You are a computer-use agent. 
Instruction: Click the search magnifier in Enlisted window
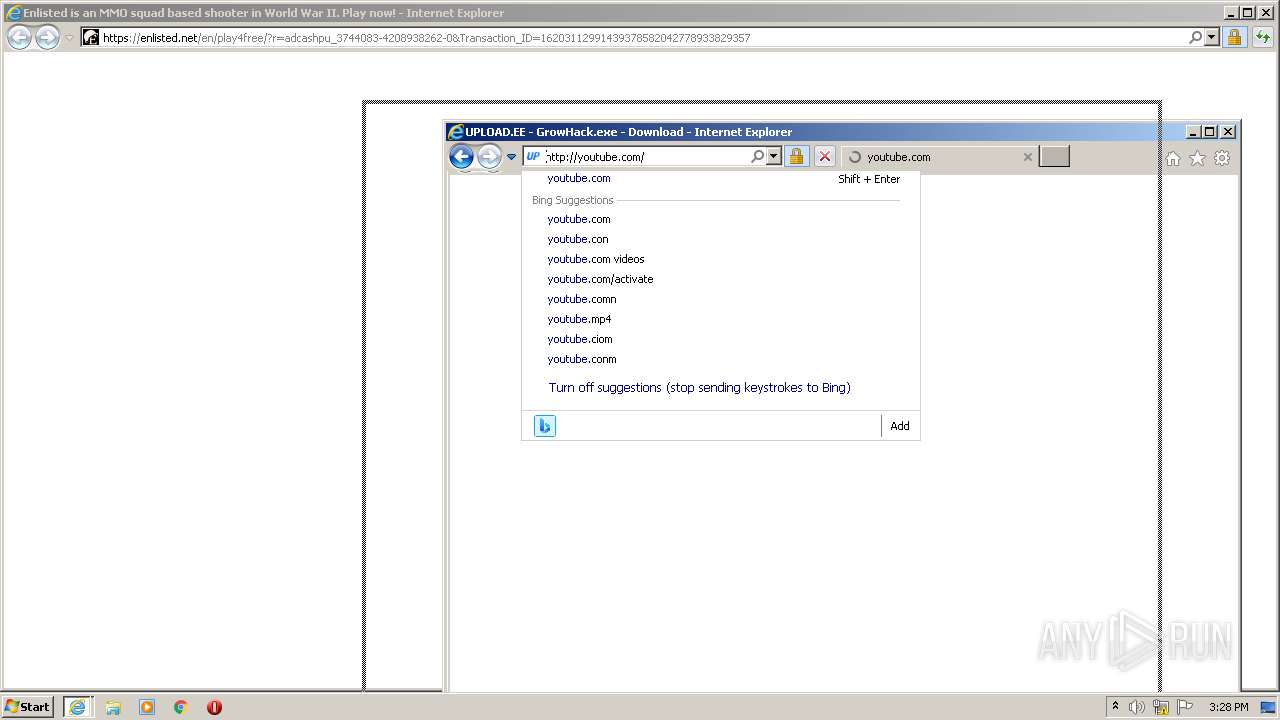click(x=1195, y=37)
